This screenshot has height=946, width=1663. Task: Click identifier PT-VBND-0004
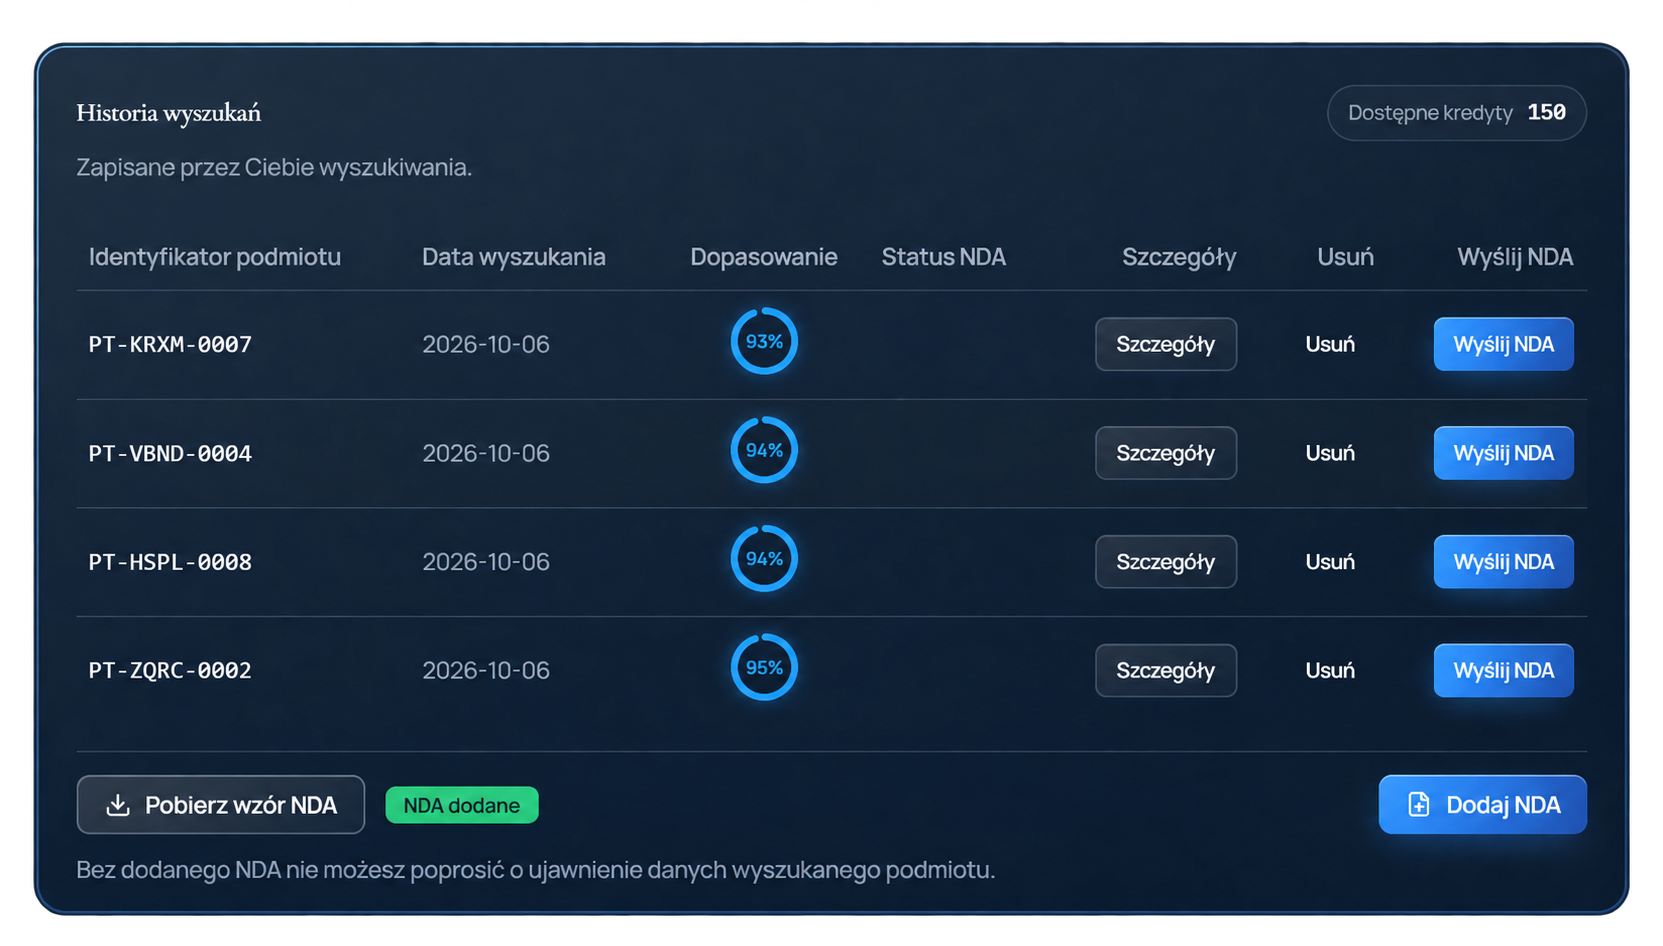coord(170,453)
